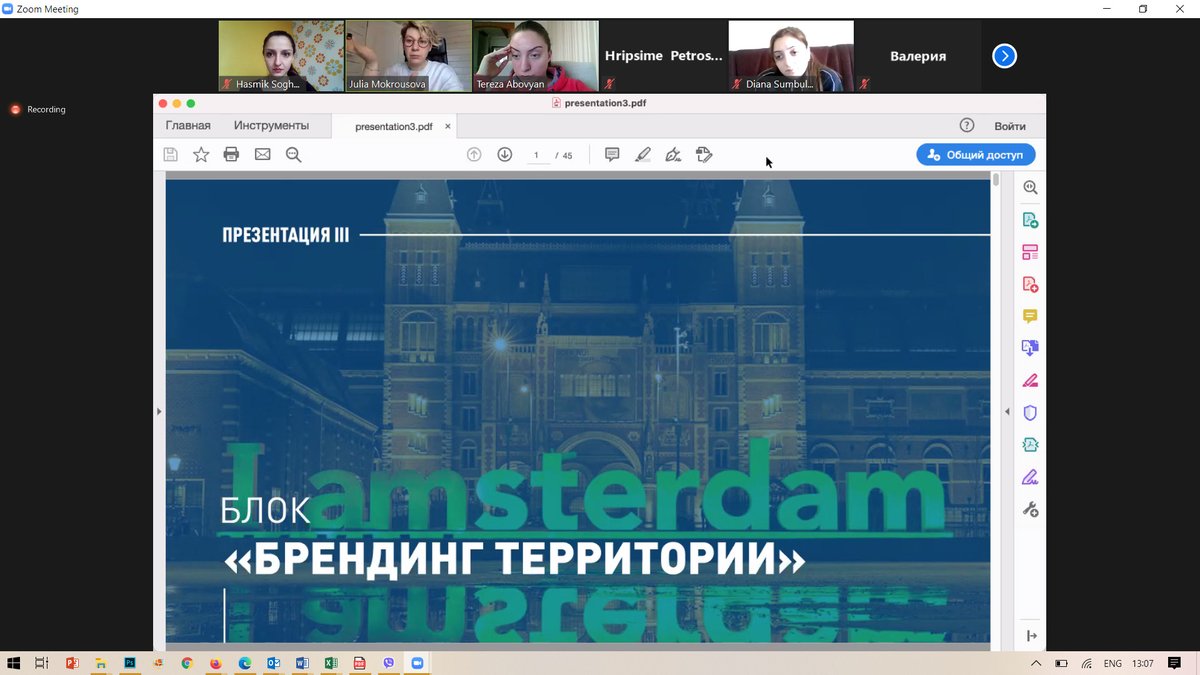Open Google Chrome from the taskbar
This screenshot has height=675, width=1200.
point(187,663)
